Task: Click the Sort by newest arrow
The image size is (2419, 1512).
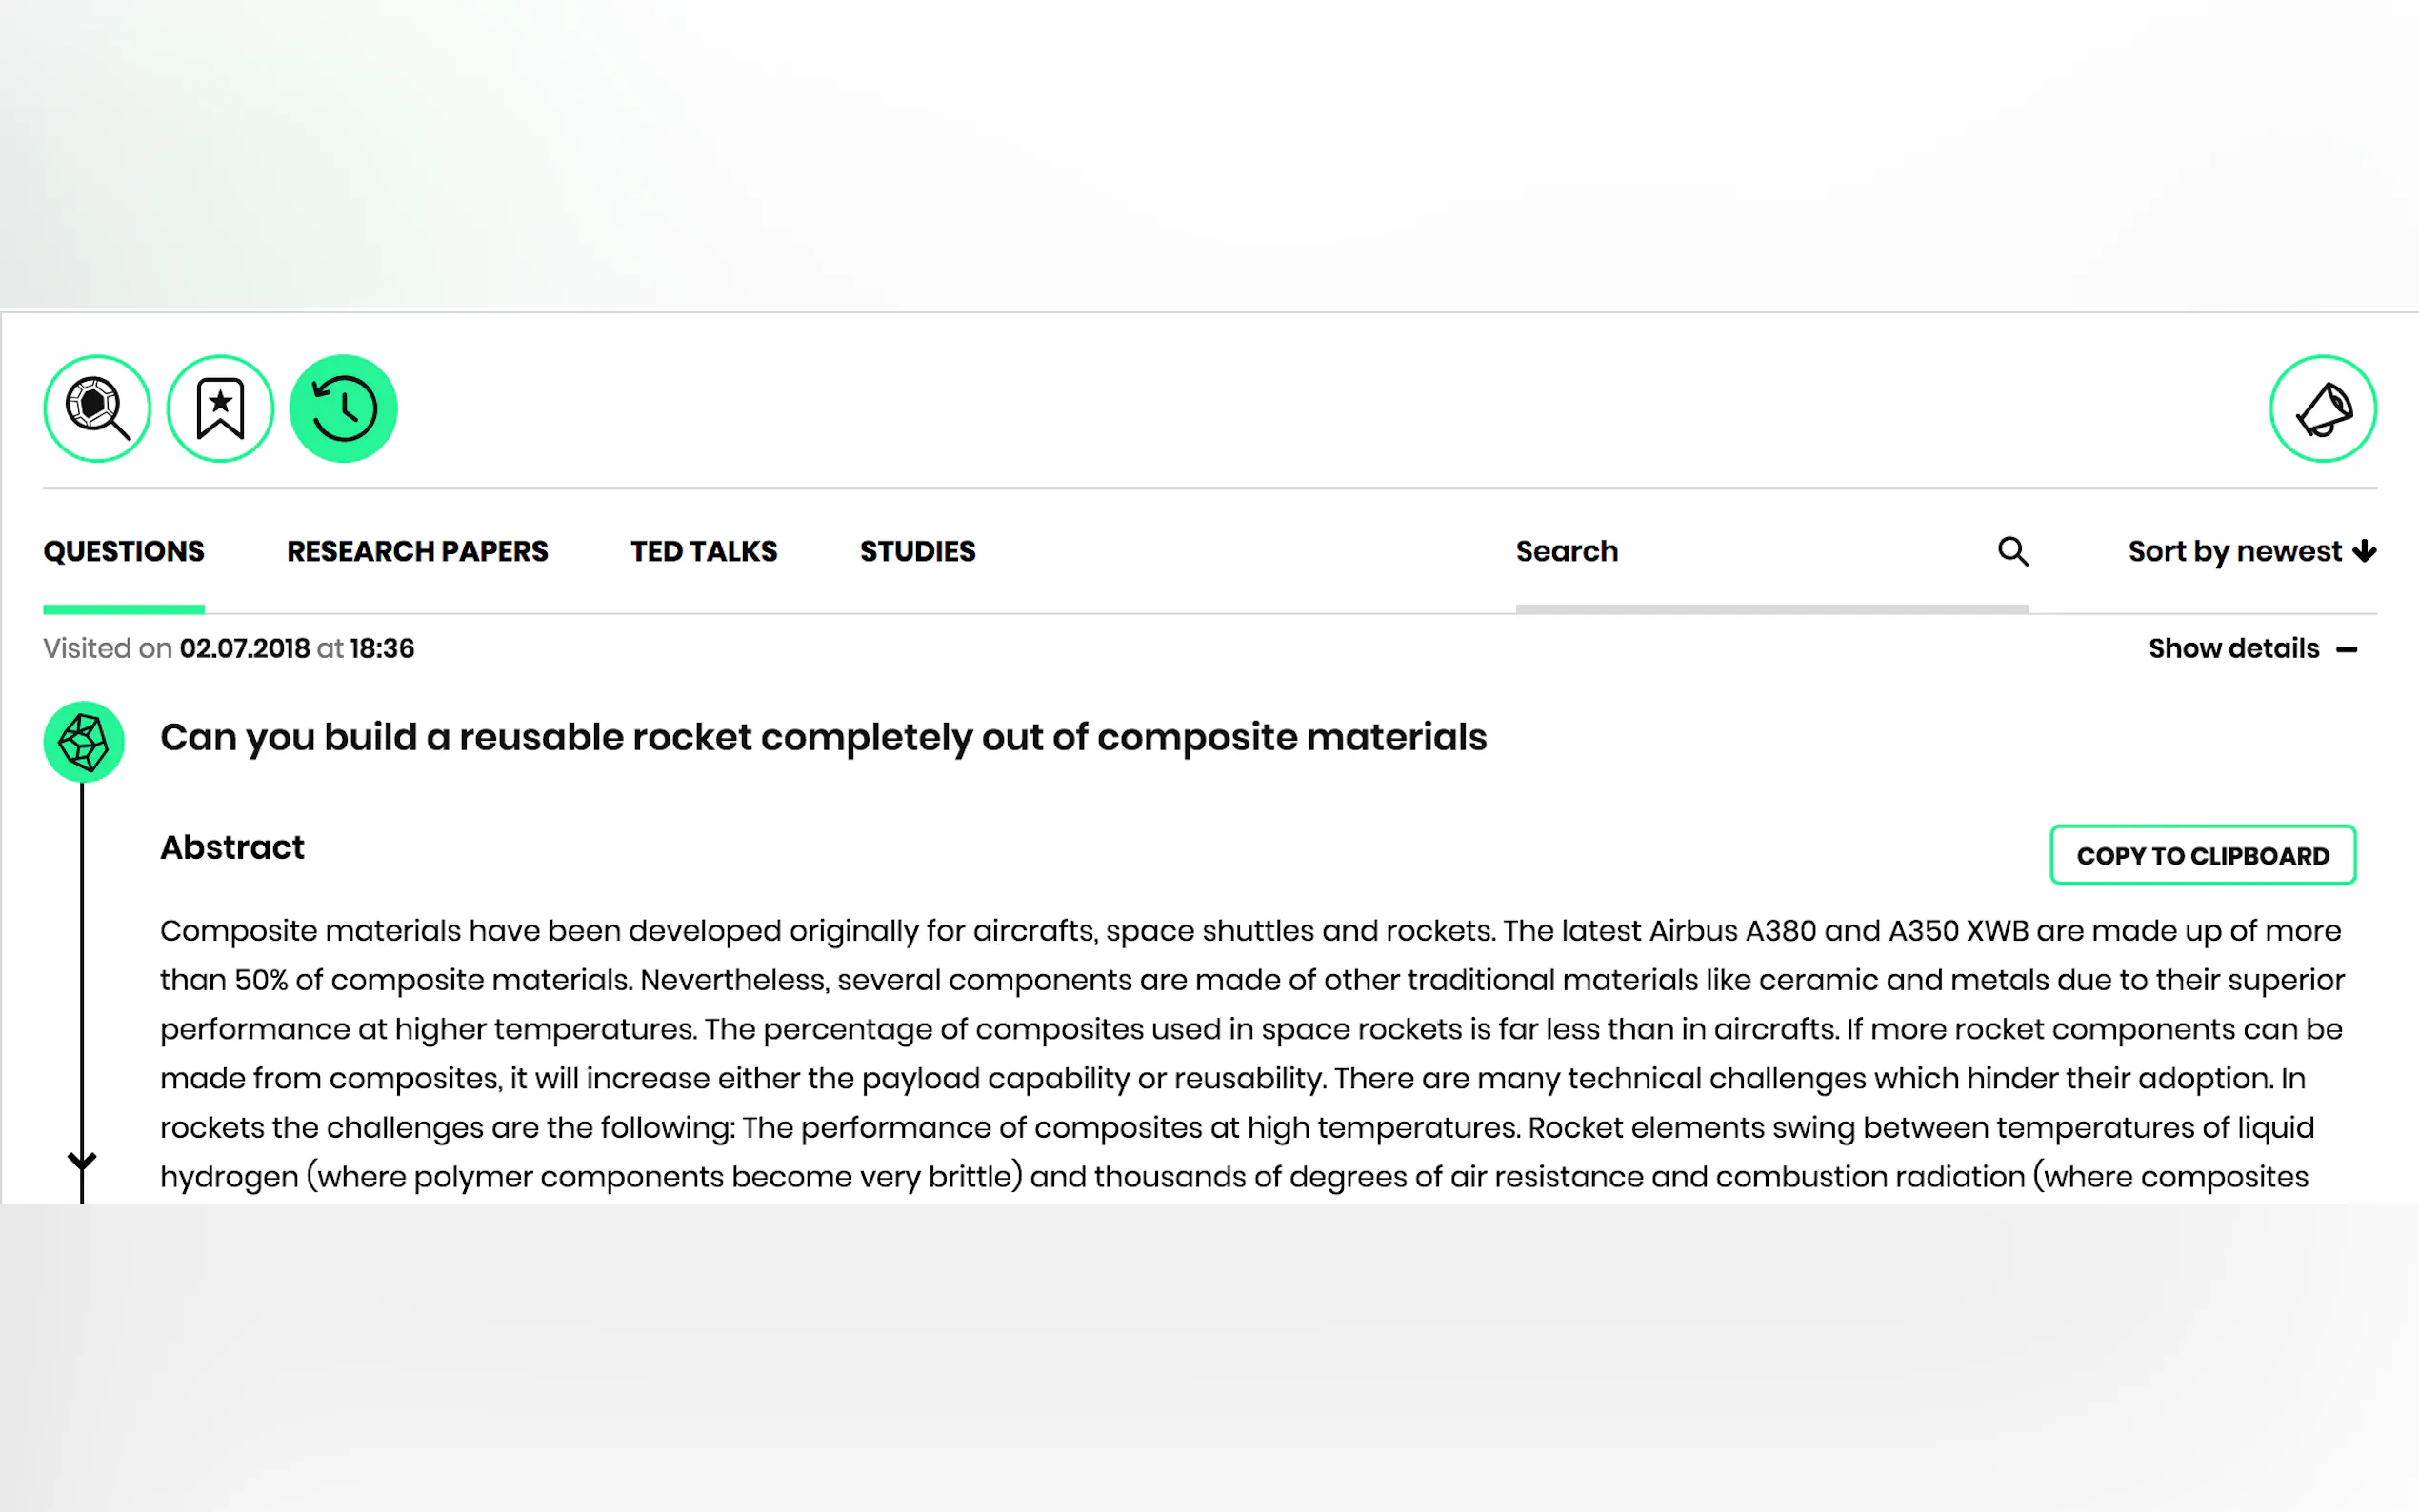Action: [x=2365, y=551]
